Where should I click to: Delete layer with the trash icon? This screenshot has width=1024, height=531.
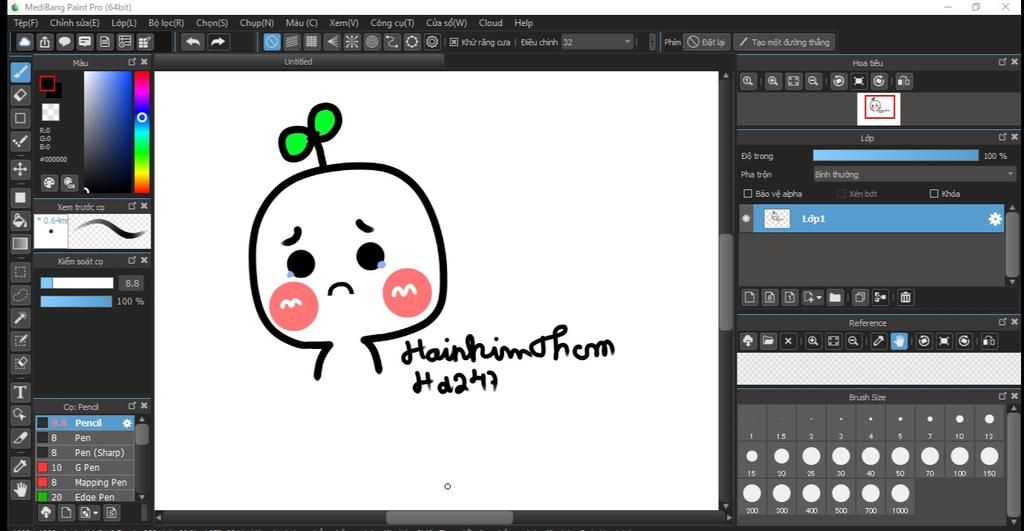tap(905, 297)
